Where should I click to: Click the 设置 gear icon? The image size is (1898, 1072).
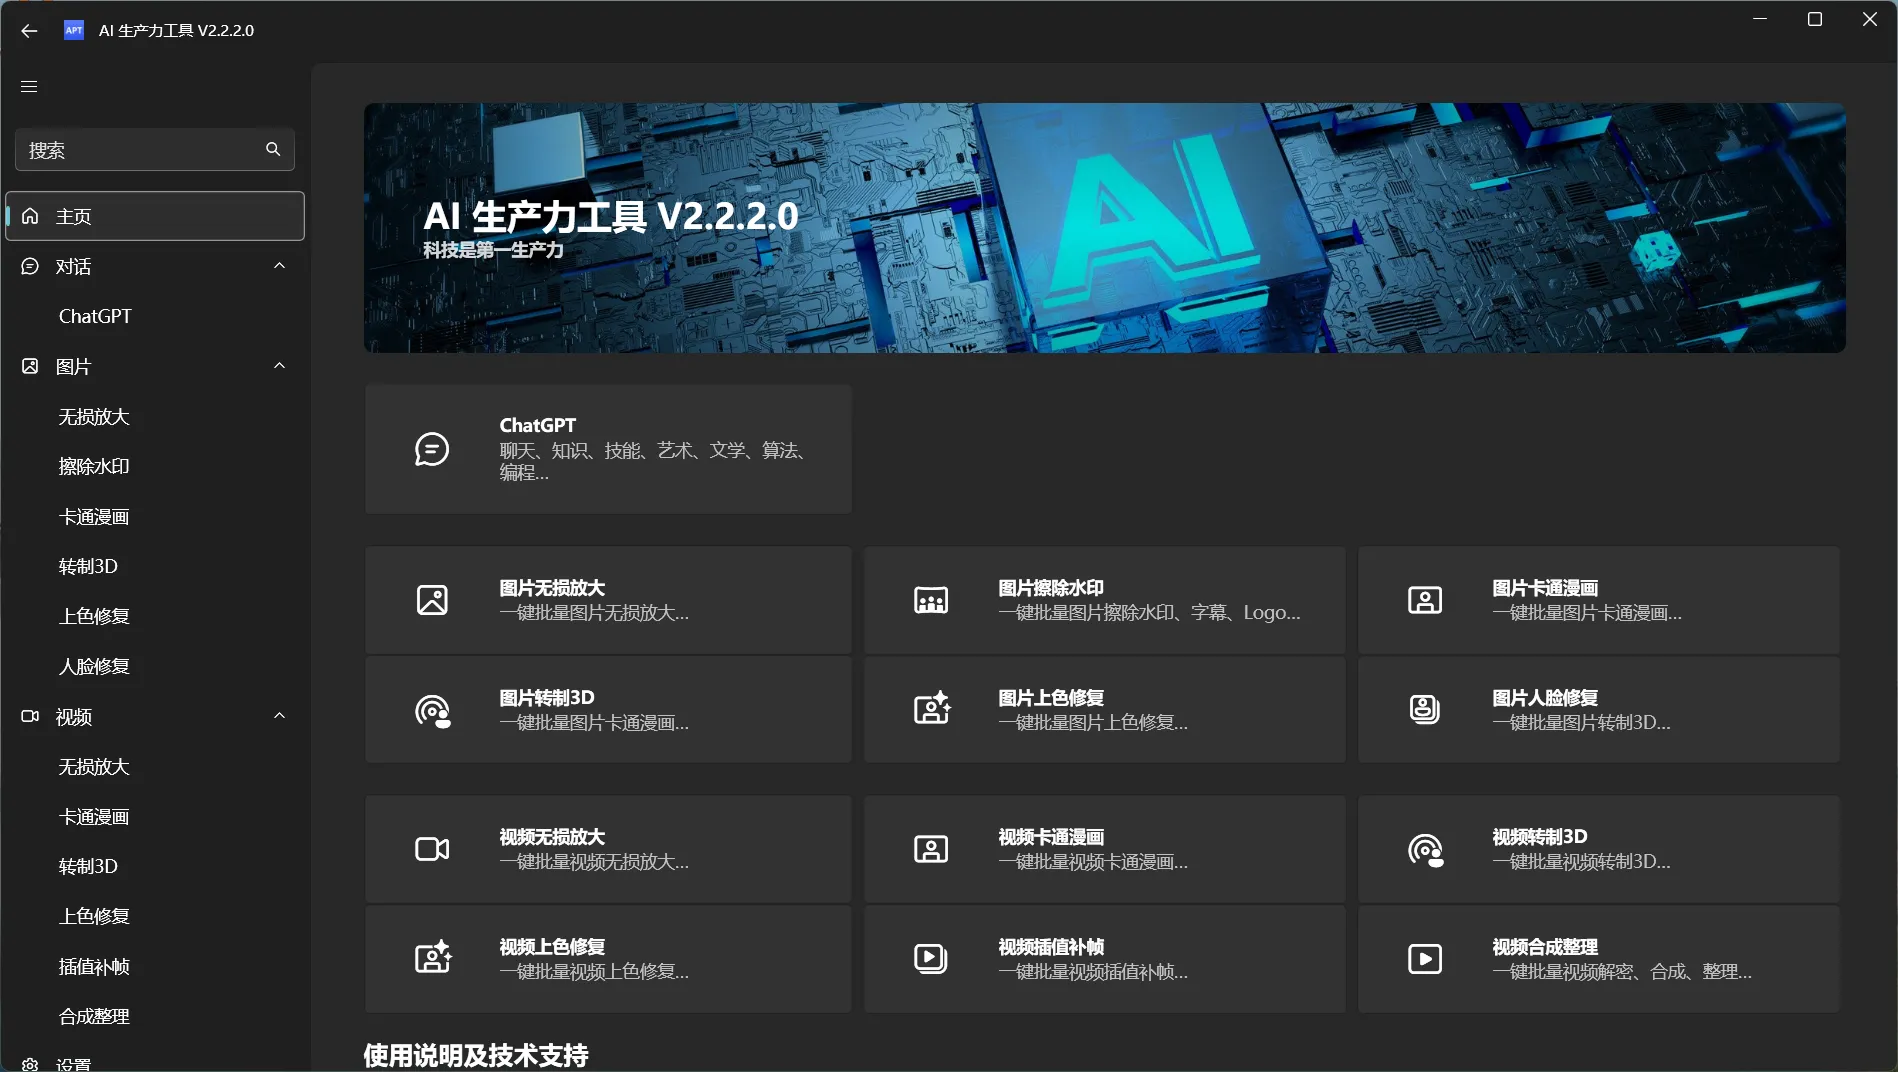30,1064
